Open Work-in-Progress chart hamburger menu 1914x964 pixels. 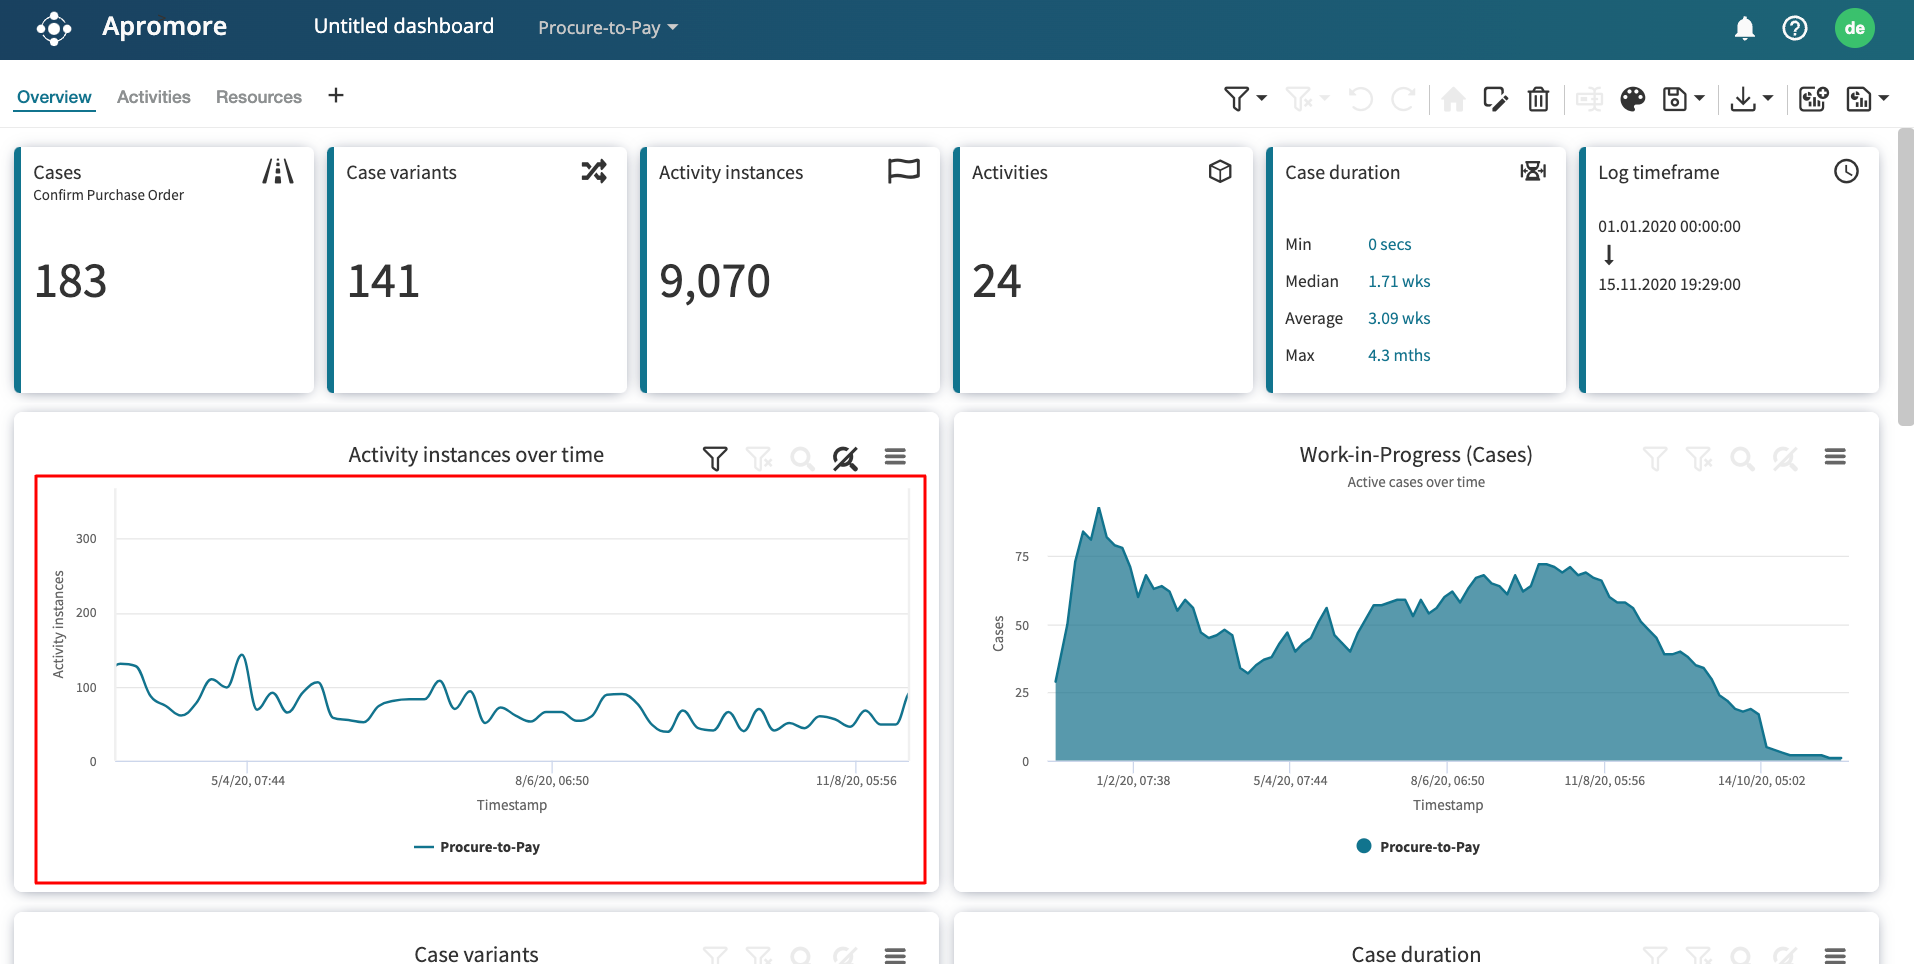1834,457
